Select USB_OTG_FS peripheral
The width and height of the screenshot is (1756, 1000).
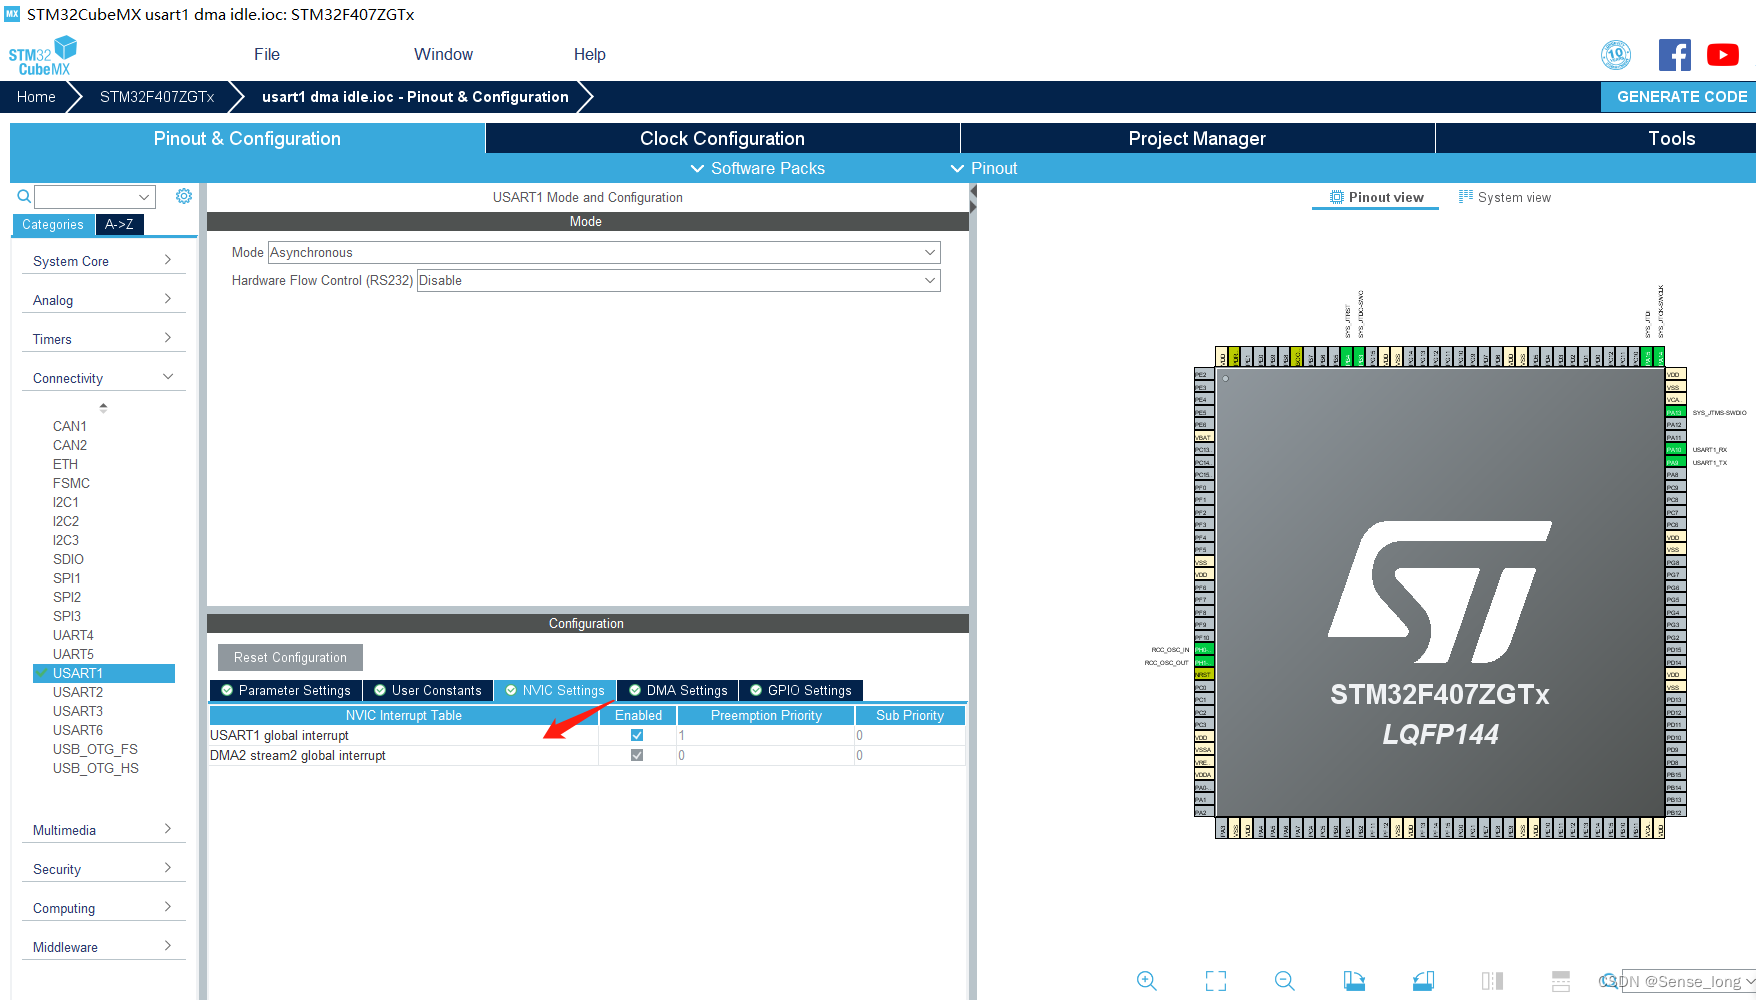(95, 749)
